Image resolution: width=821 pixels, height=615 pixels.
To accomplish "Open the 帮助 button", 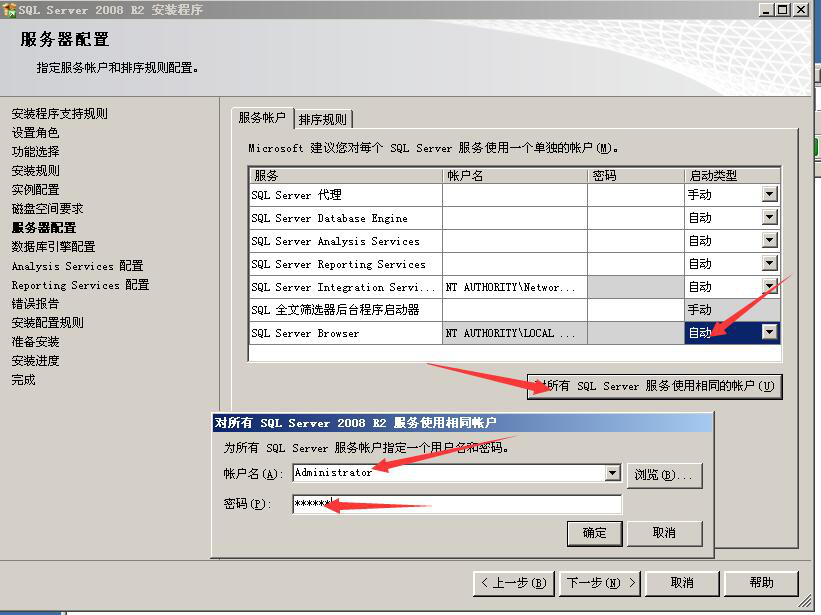I will click(x=761, y=583).
